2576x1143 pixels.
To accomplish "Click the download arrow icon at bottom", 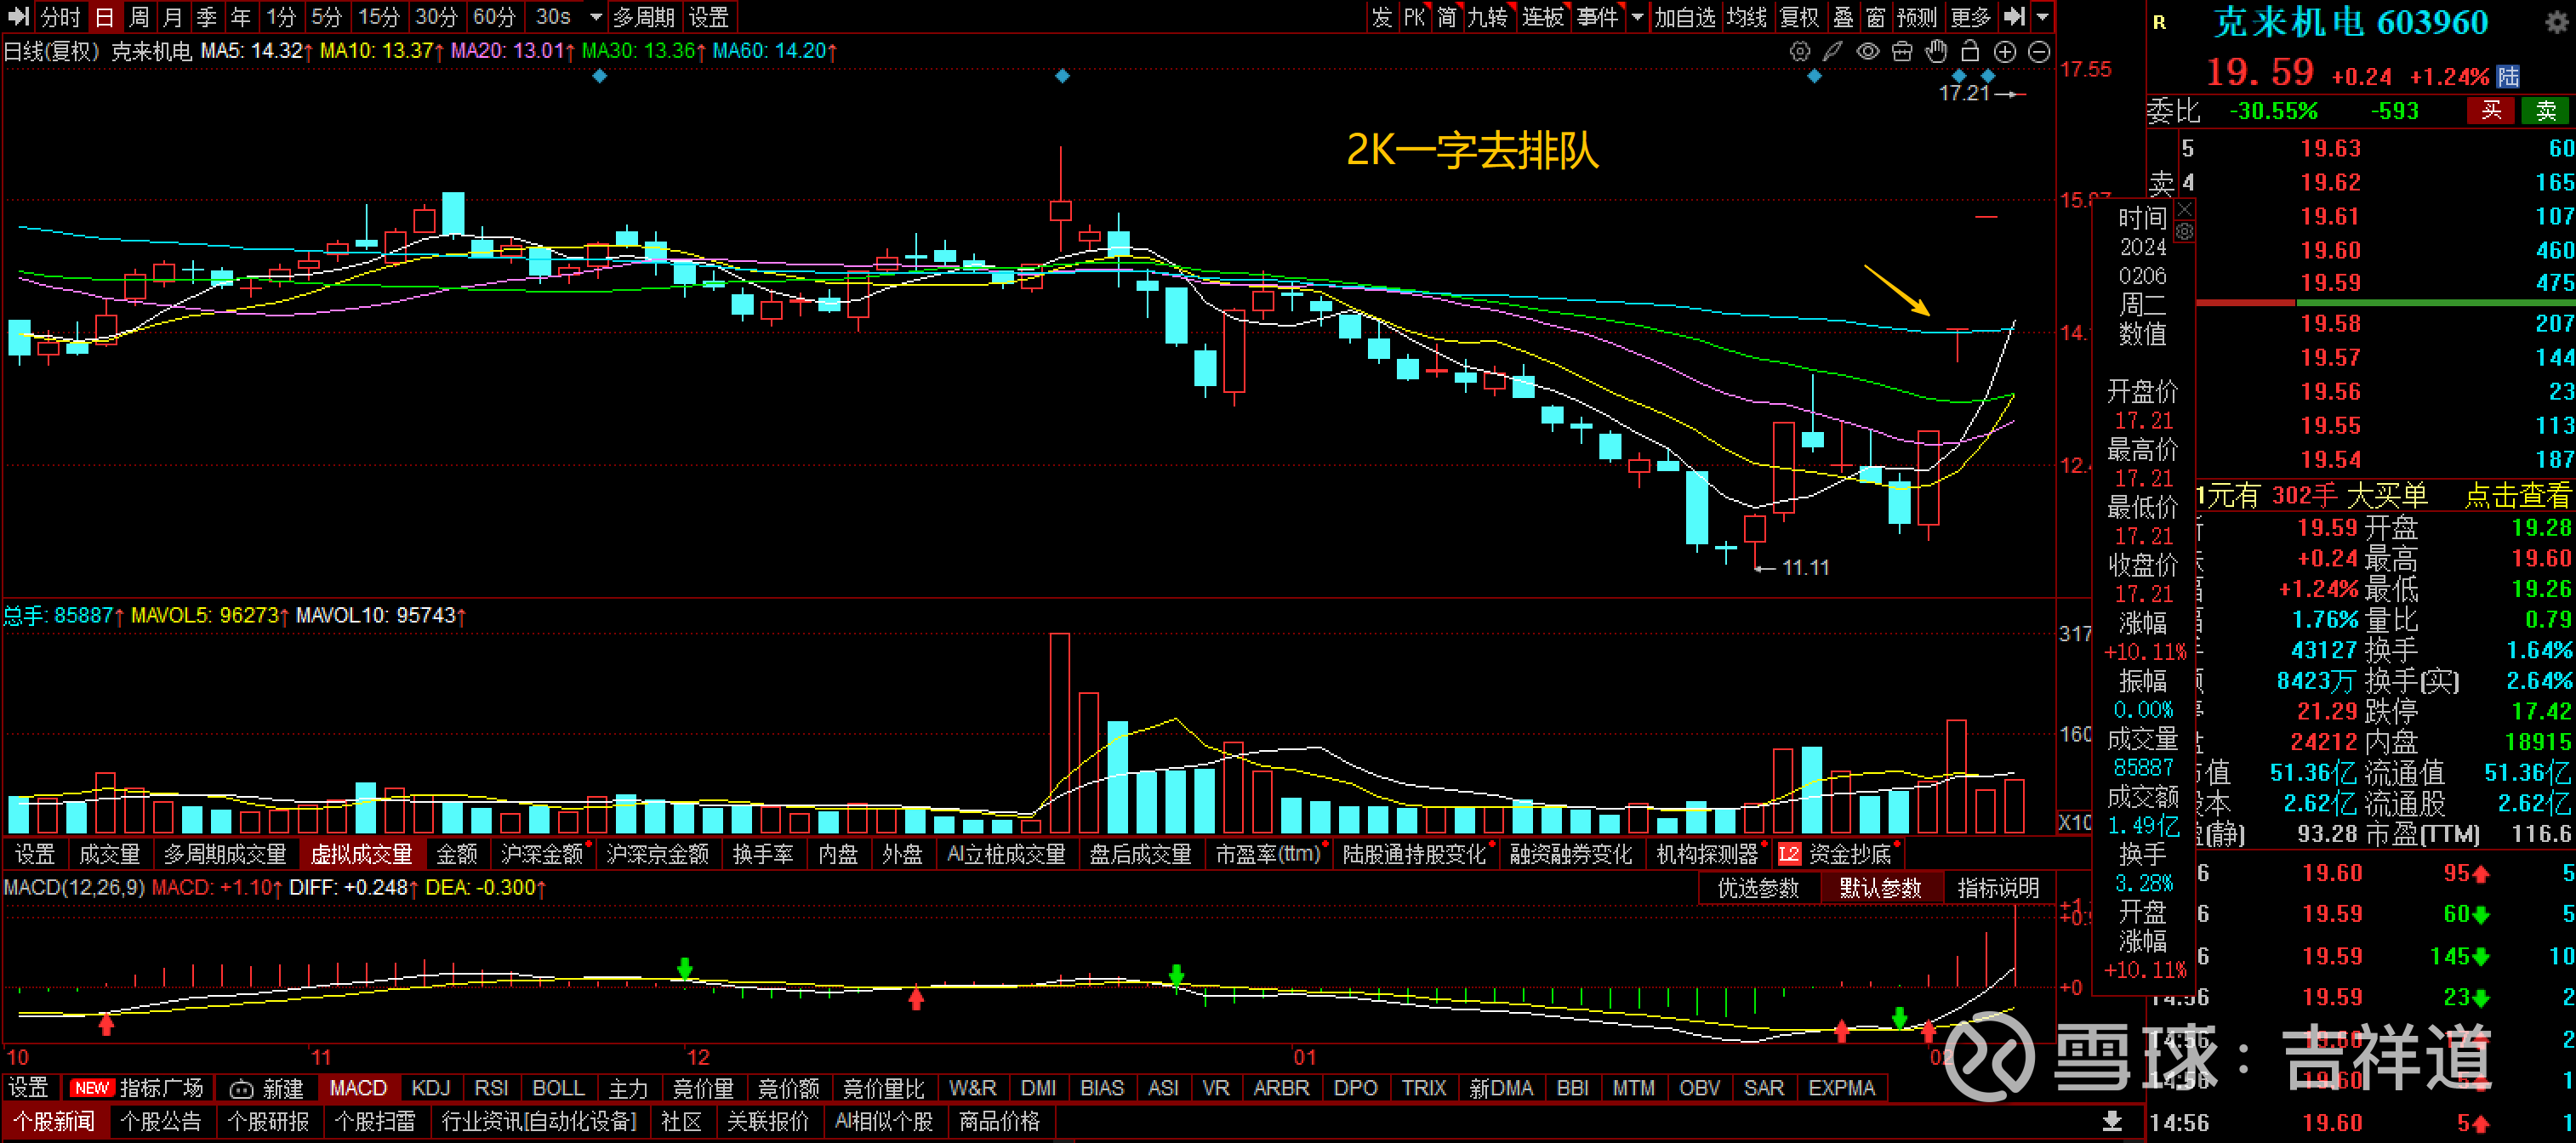I will [2112, 1121].
